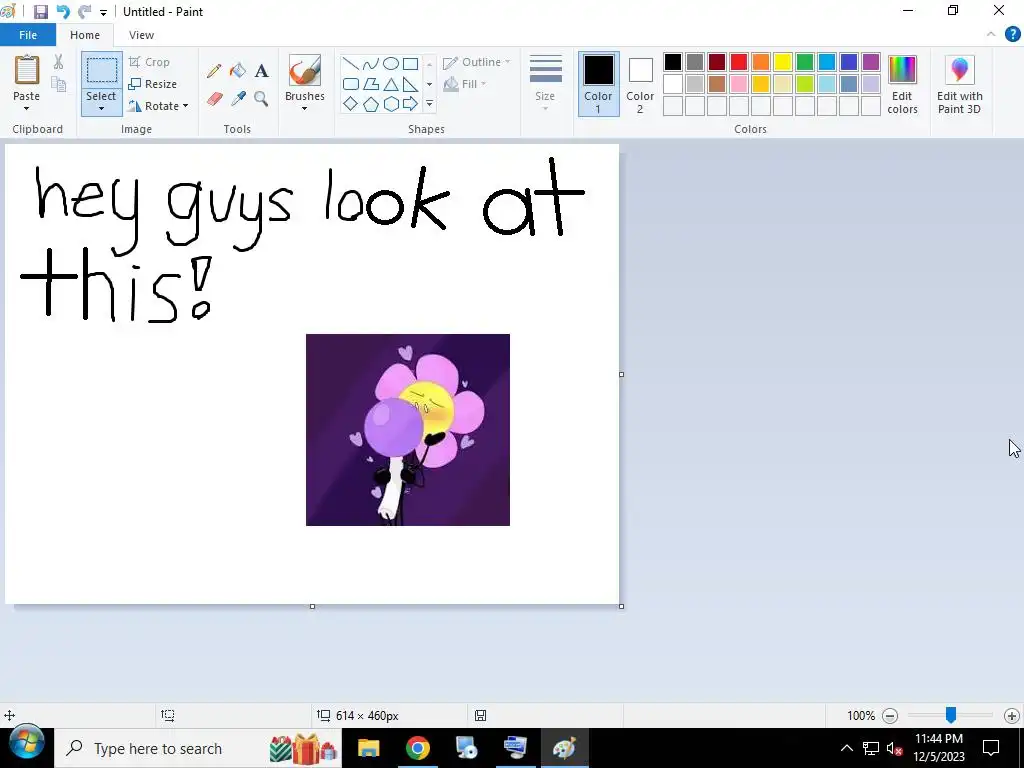The height and width of the screenshot is (768, 1024).
Task: Click the zoom in plus button
Action: pyautogui.click(x=1012, y=716)
